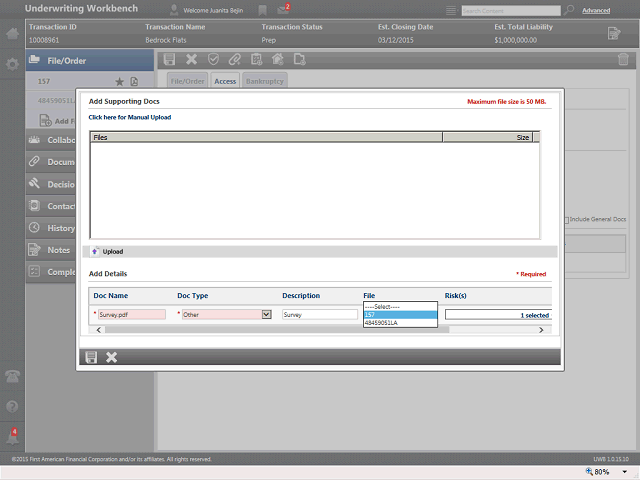This screenshot has height=480, width=640.
Task: Open the mail envelope with 2 badge
Action: [x=283, y=9]
